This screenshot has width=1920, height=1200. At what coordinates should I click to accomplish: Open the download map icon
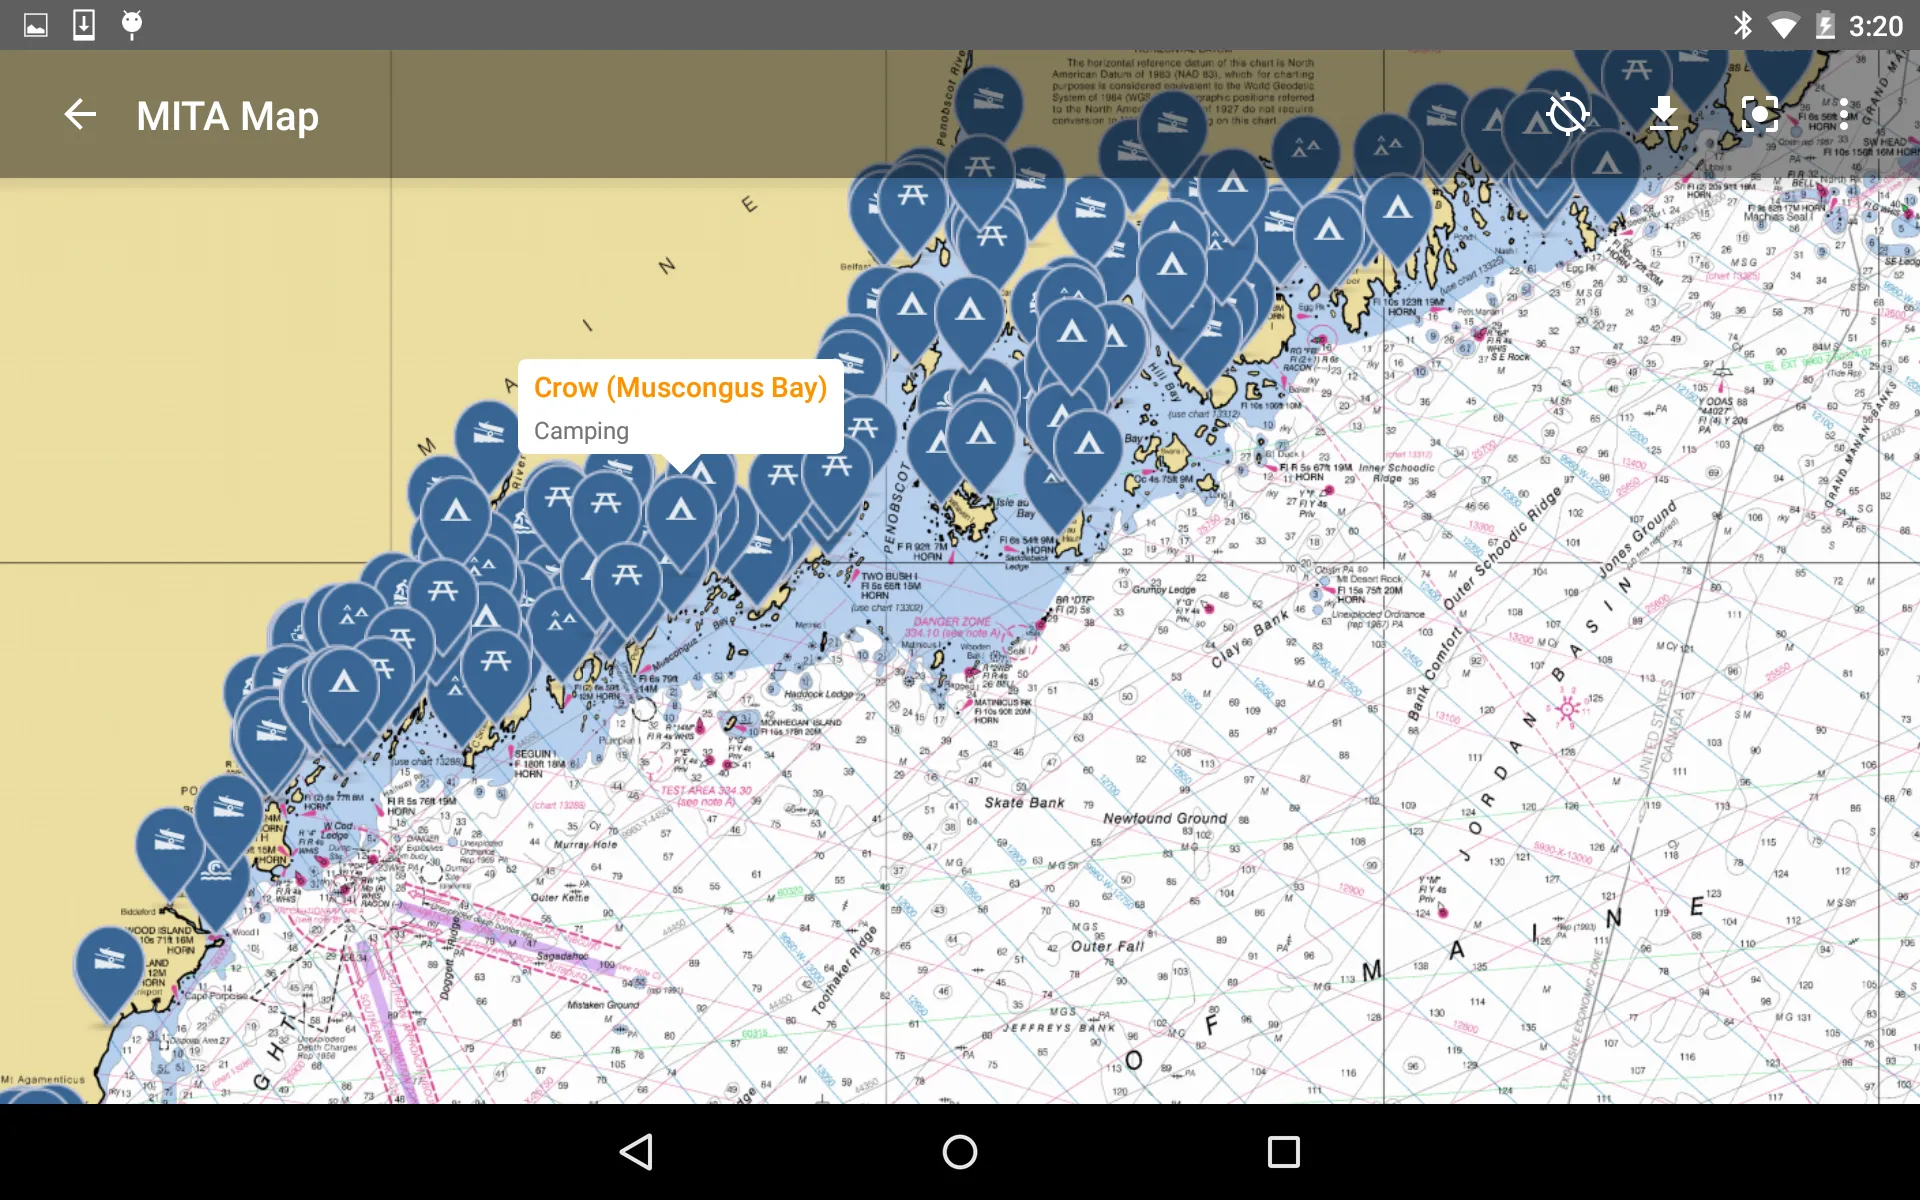[1666, 115]
